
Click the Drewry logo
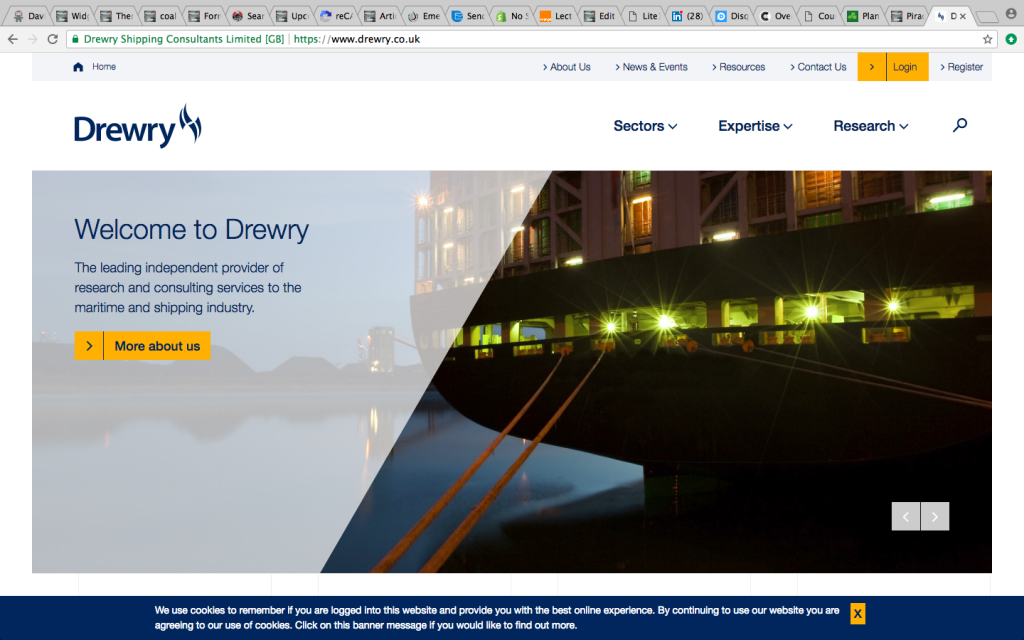tap(137, 125)
